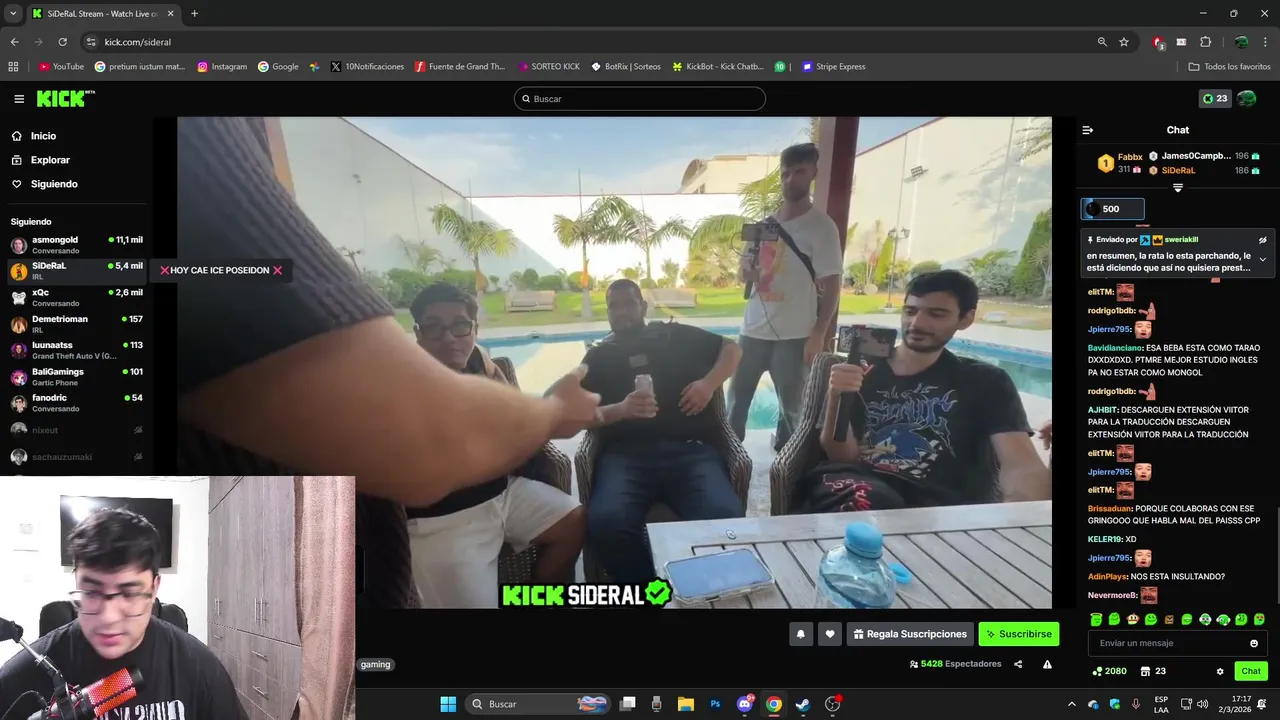Screen dimensions: 1280x720
Task: Open xQc channel in following list
Action: click(77, 297)
